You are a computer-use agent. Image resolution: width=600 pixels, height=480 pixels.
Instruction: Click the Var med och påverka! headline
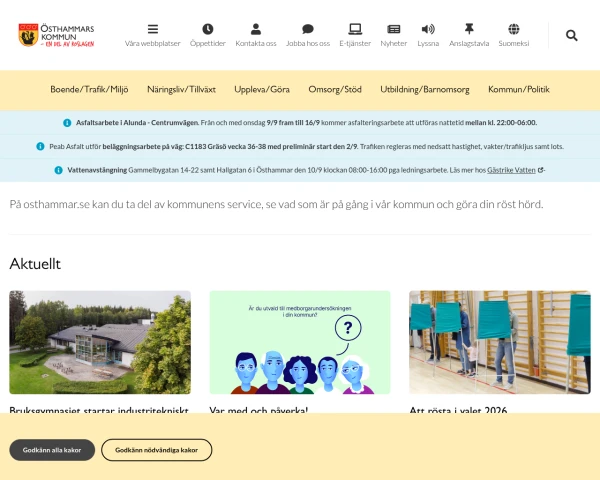click(259, 410)
